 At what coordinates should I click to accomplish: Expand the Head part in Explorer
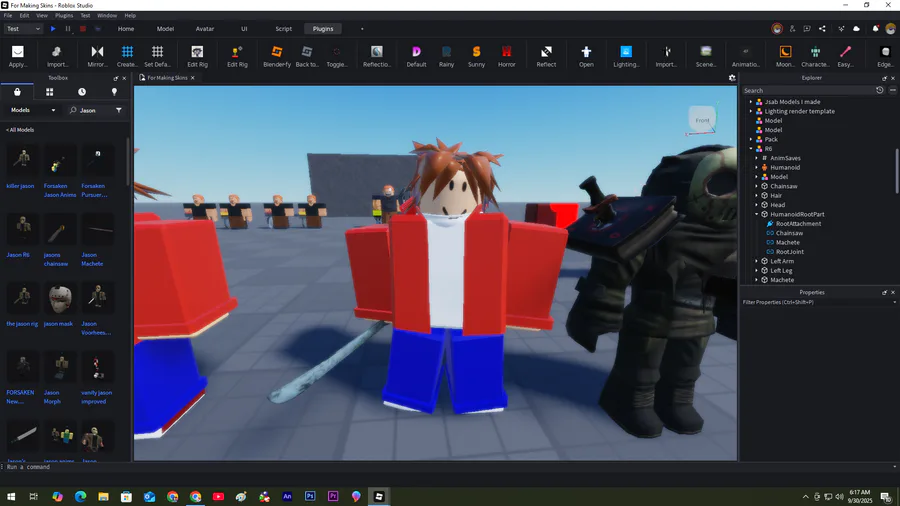(x=757, y=205)
